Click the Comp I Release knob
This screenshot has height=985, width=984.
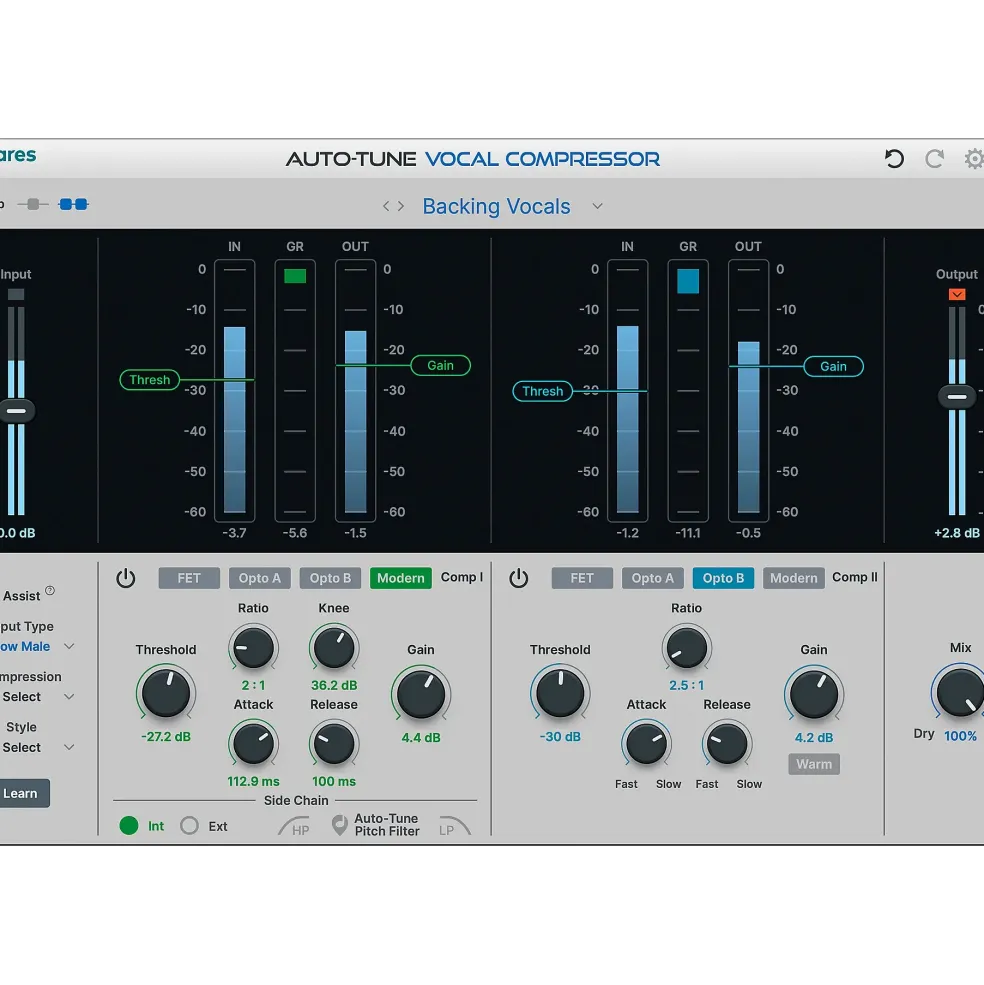pos(334,744)
